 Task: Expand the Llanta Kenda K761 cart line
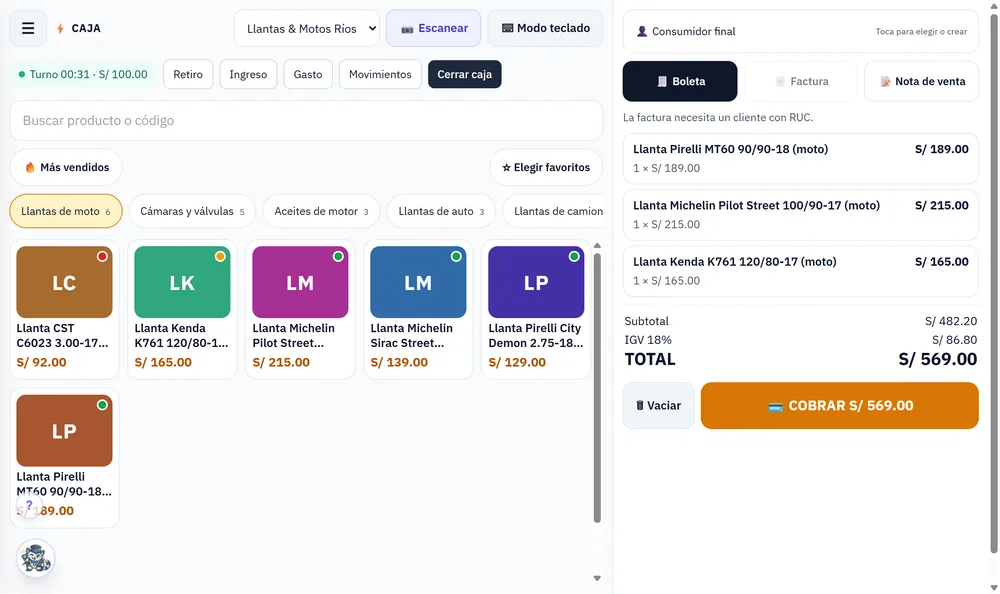pos(800,271)
